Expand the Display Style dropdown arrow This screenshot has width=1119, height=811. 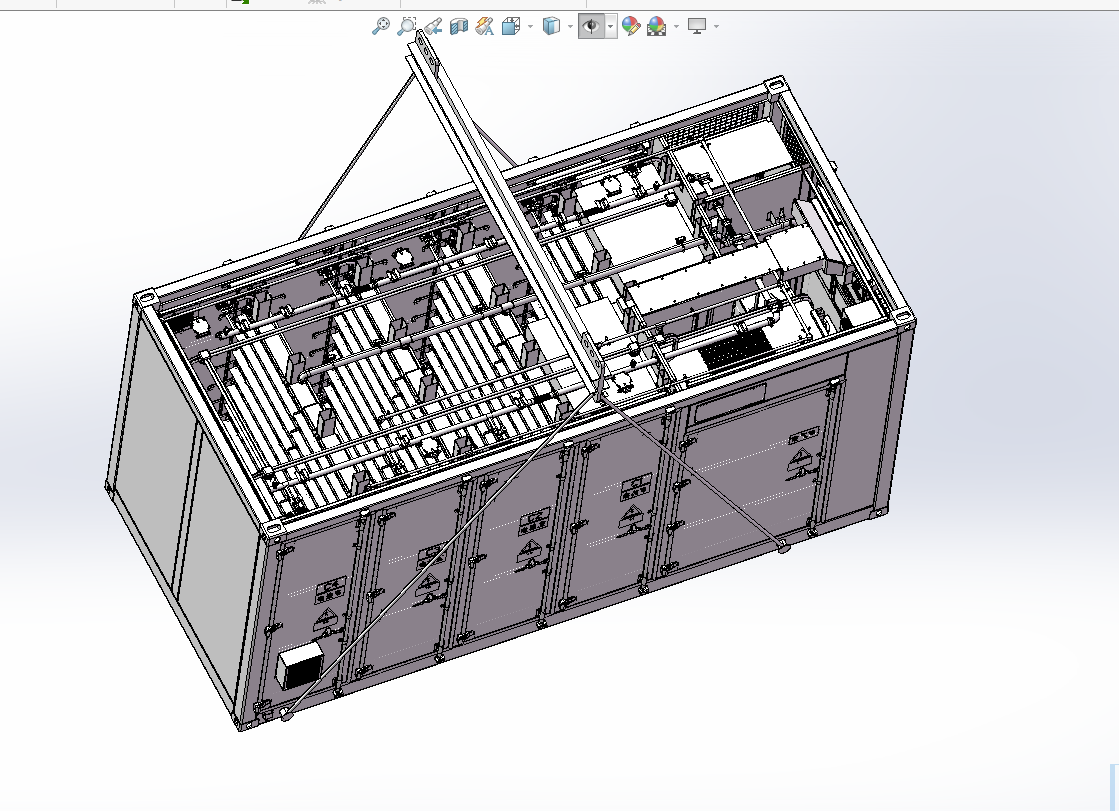click(570, 27)
